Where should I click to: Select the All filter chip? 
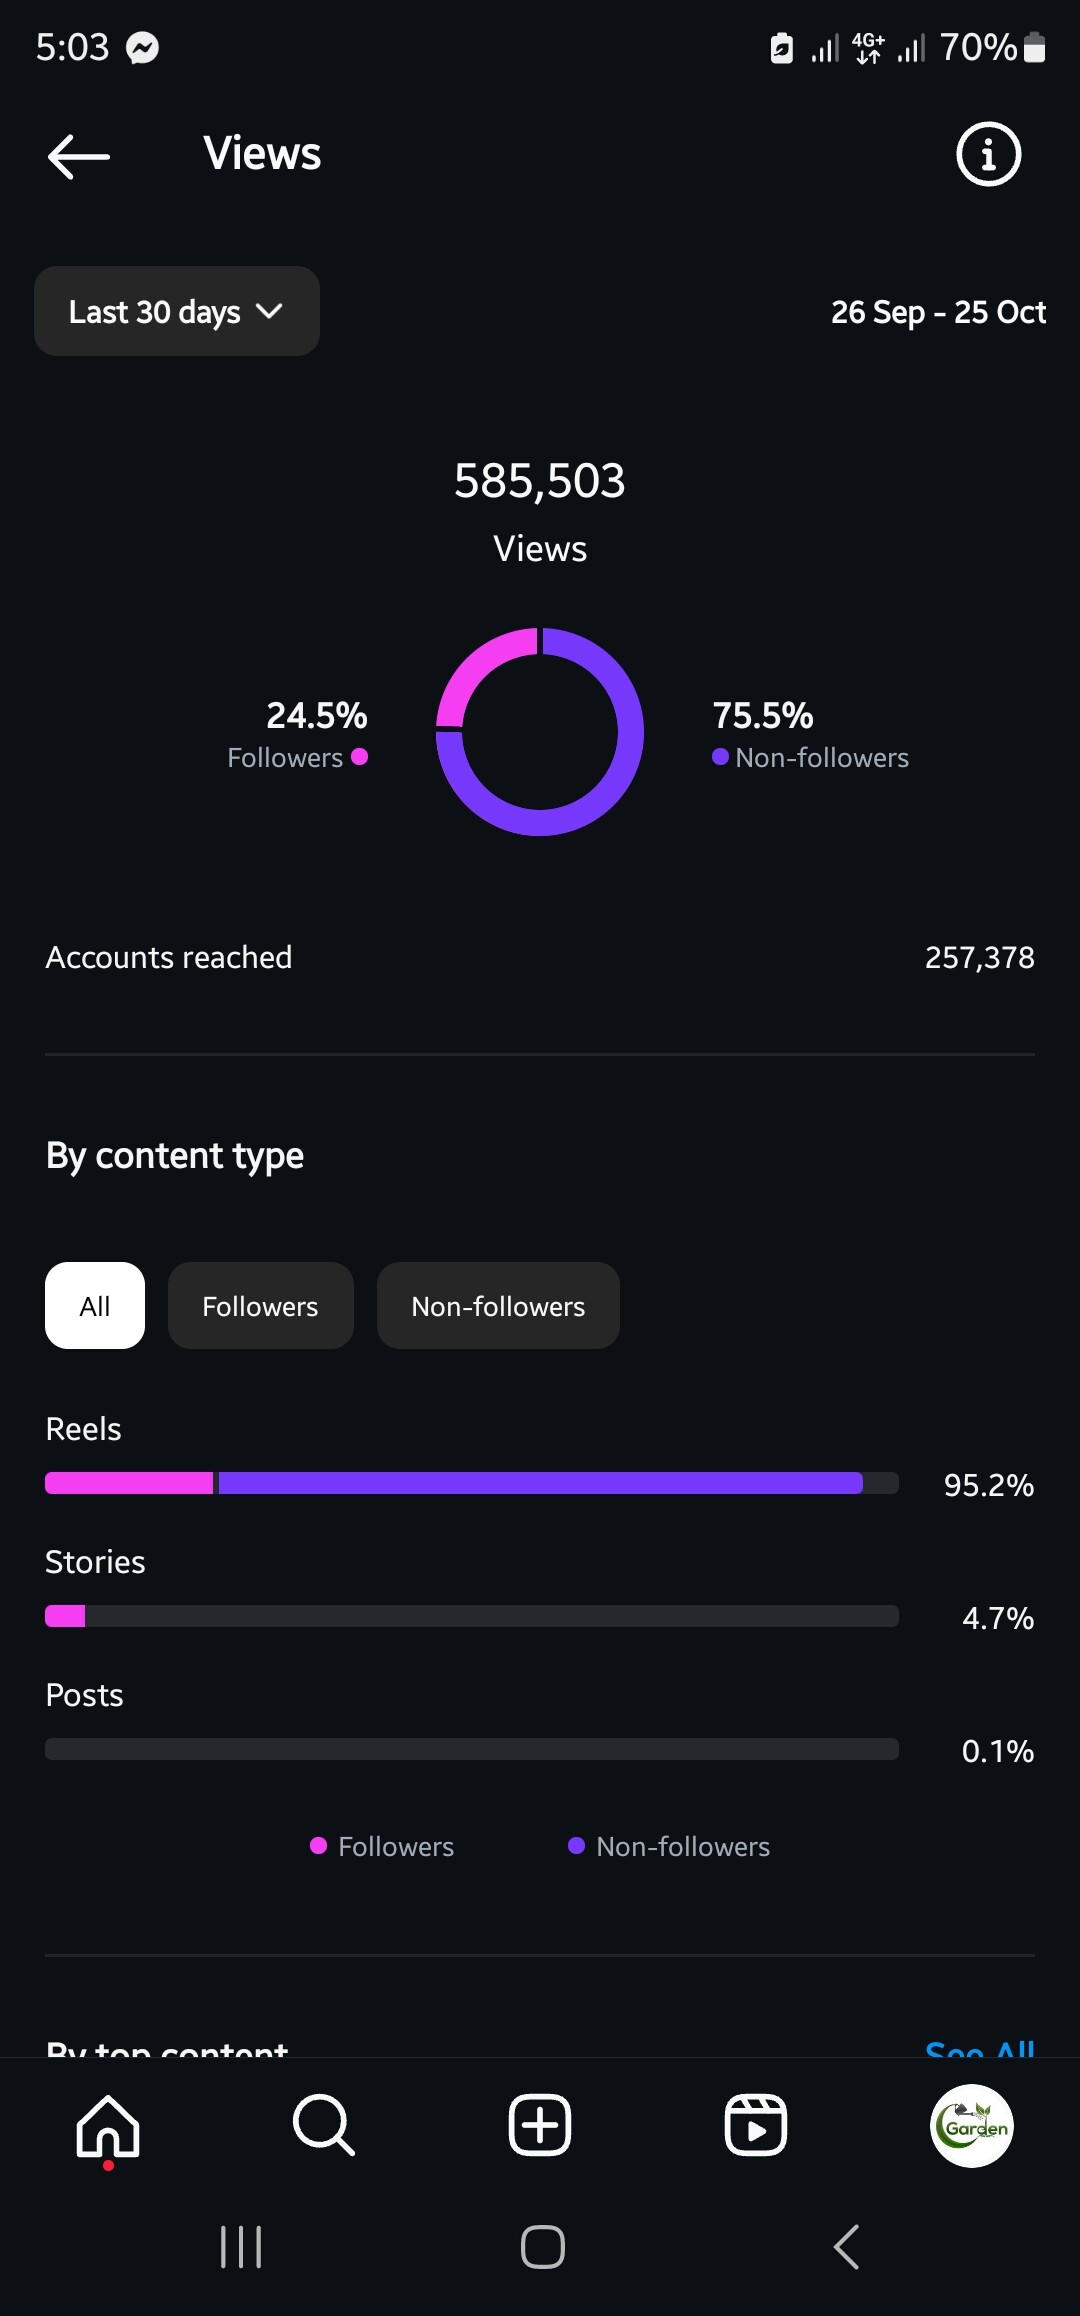[95, 1306]
